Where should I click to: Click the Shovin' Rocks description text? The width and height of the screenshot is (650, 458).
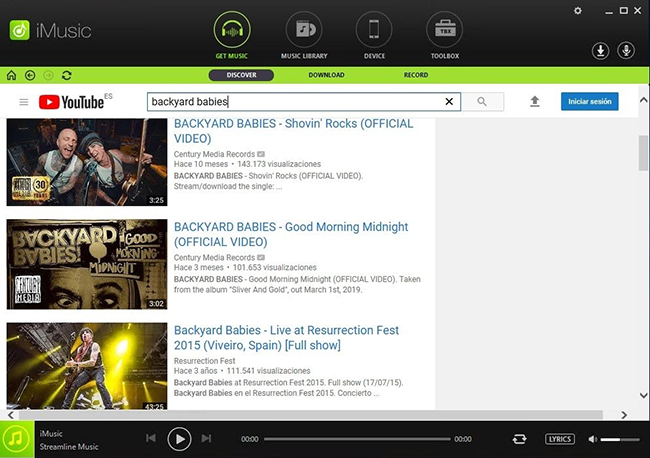pos(268,181)
